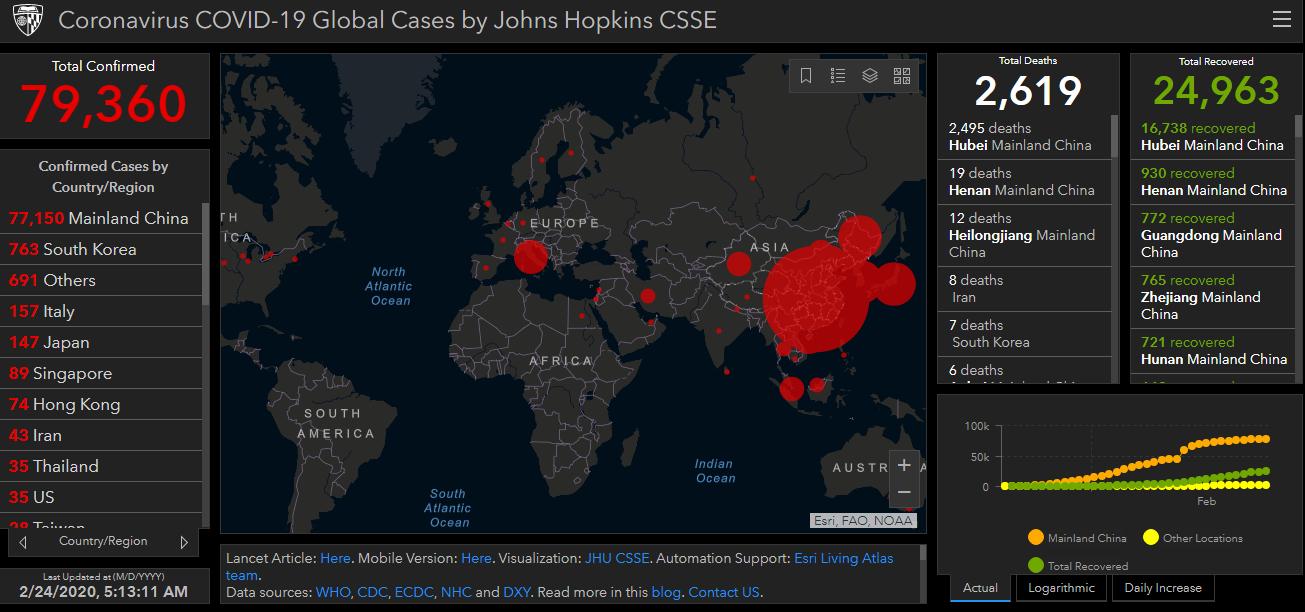This screenshot has width=1305, height=612.
Task: Switch to the Actual chart tab
Action: point(980,588)
